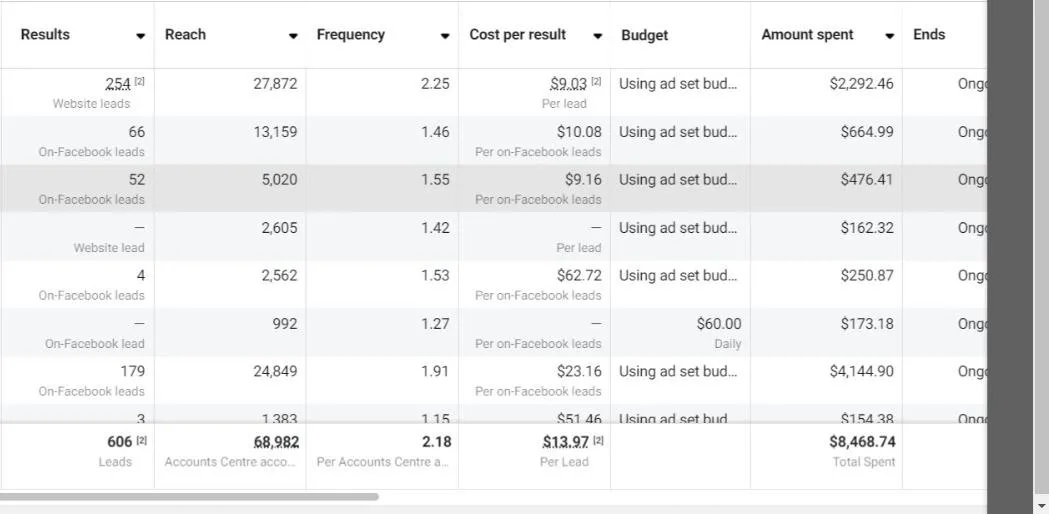1049x514 pixels.
Task: Click the horizontal scrollbar at the bottom
Action: pos(190,496)
